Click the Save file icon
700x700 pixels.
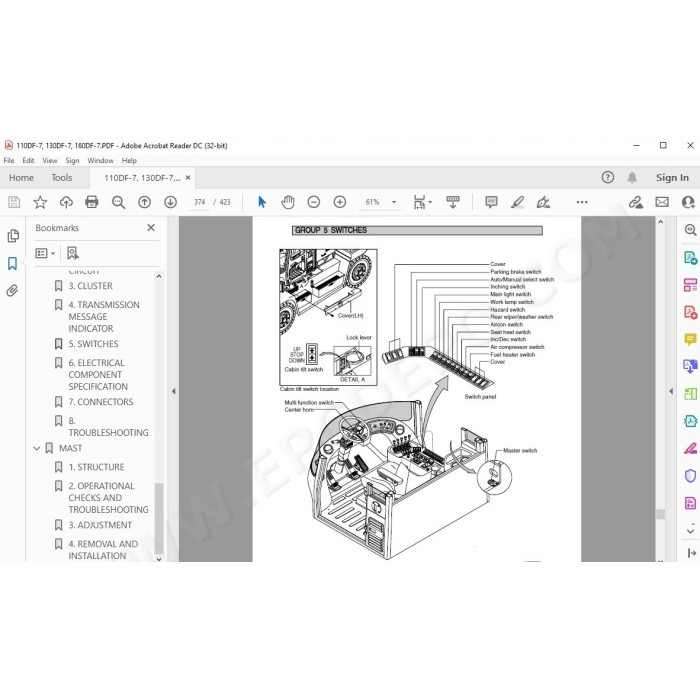tap(14, 202)
